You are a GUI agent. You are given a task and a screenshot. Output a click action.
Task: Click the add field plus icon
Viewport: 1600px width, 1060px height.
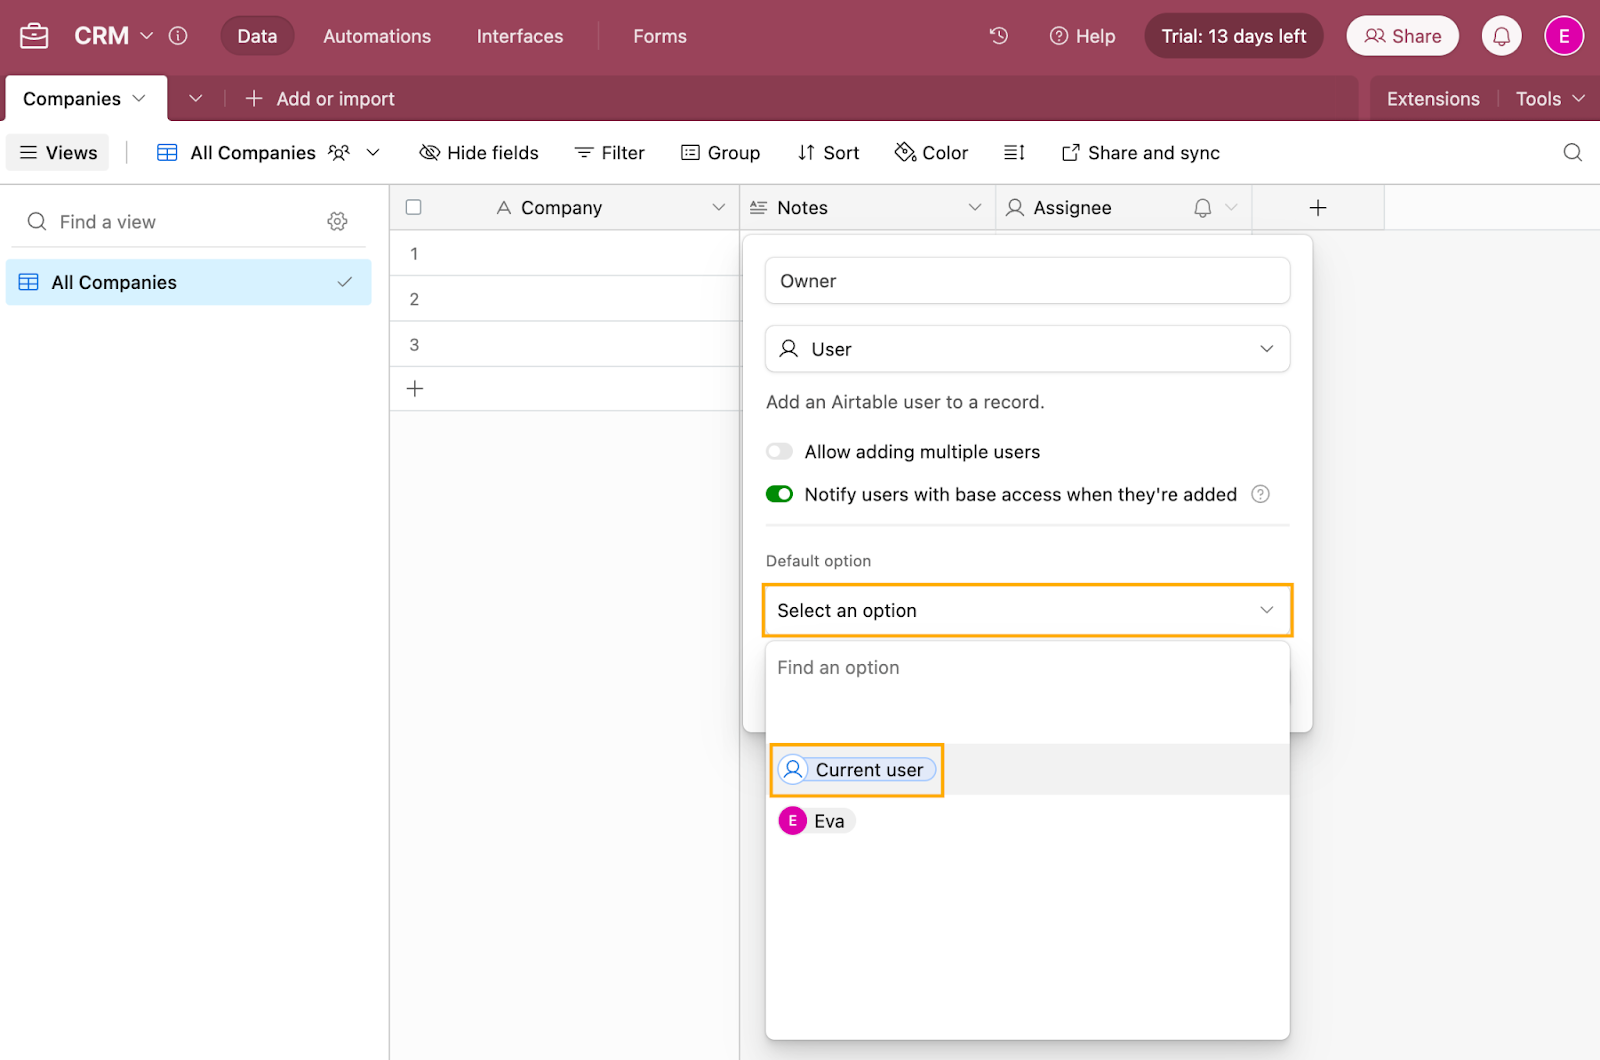coord(1318,208)
